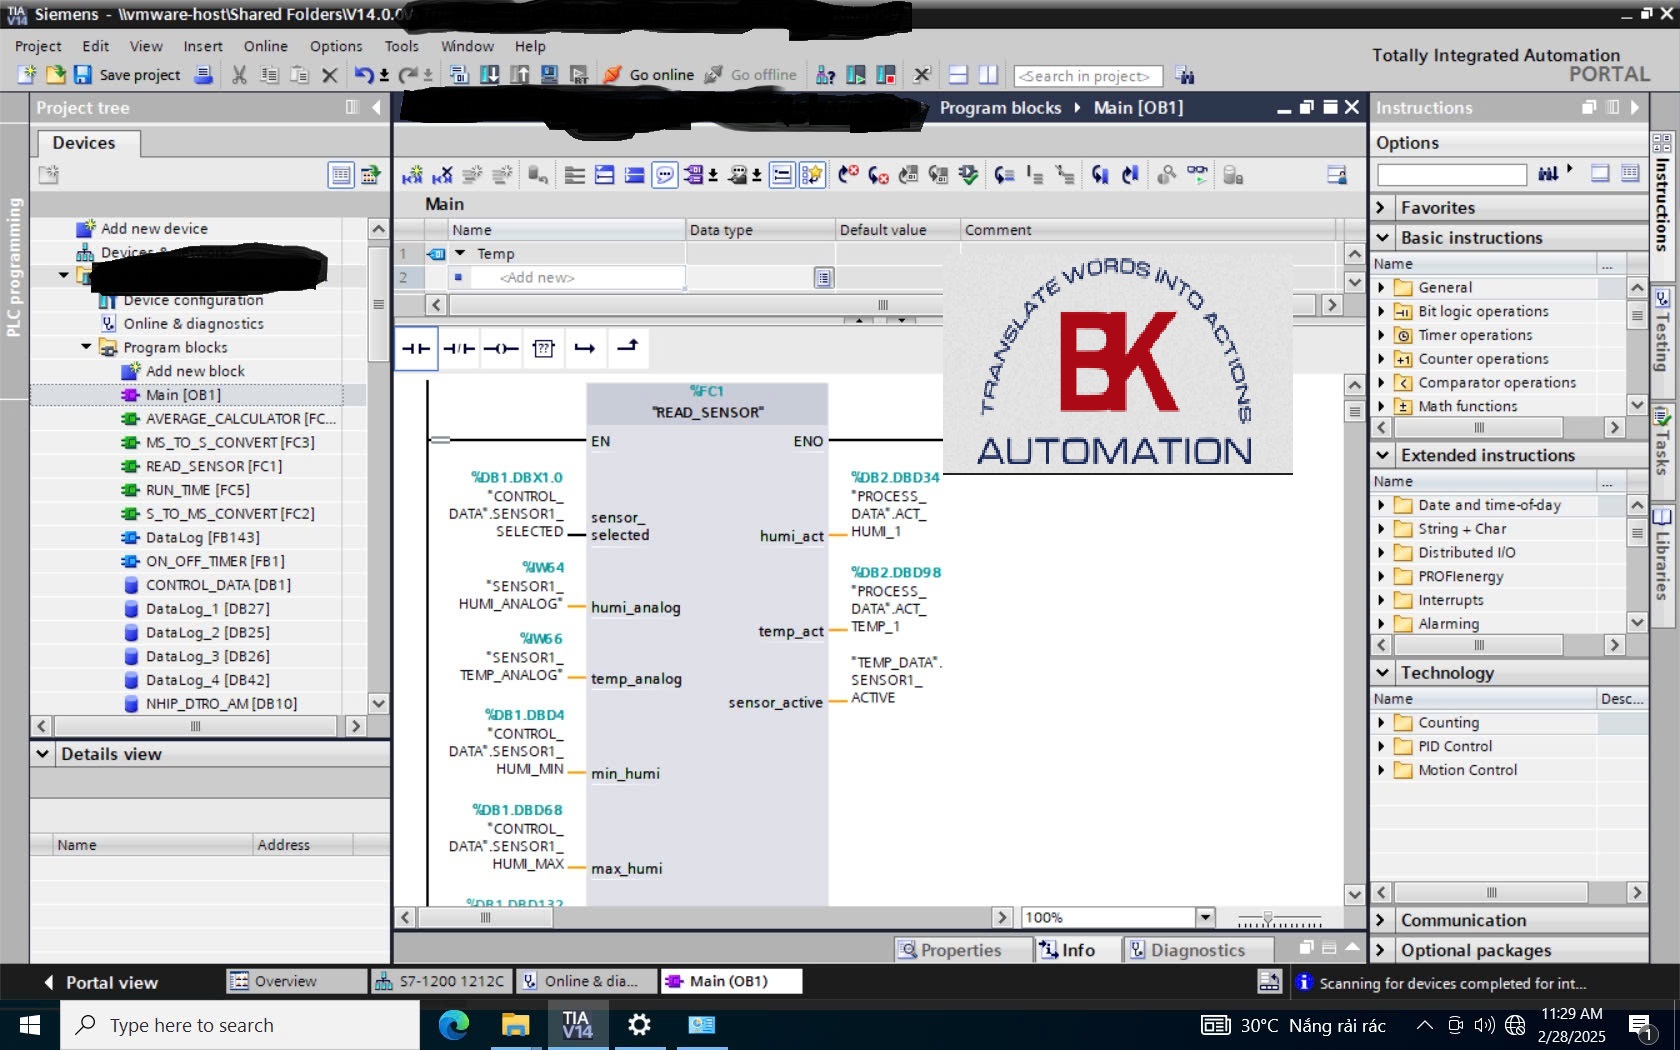
Task: Click the New project icon
Action: click(x=27, y=75)
